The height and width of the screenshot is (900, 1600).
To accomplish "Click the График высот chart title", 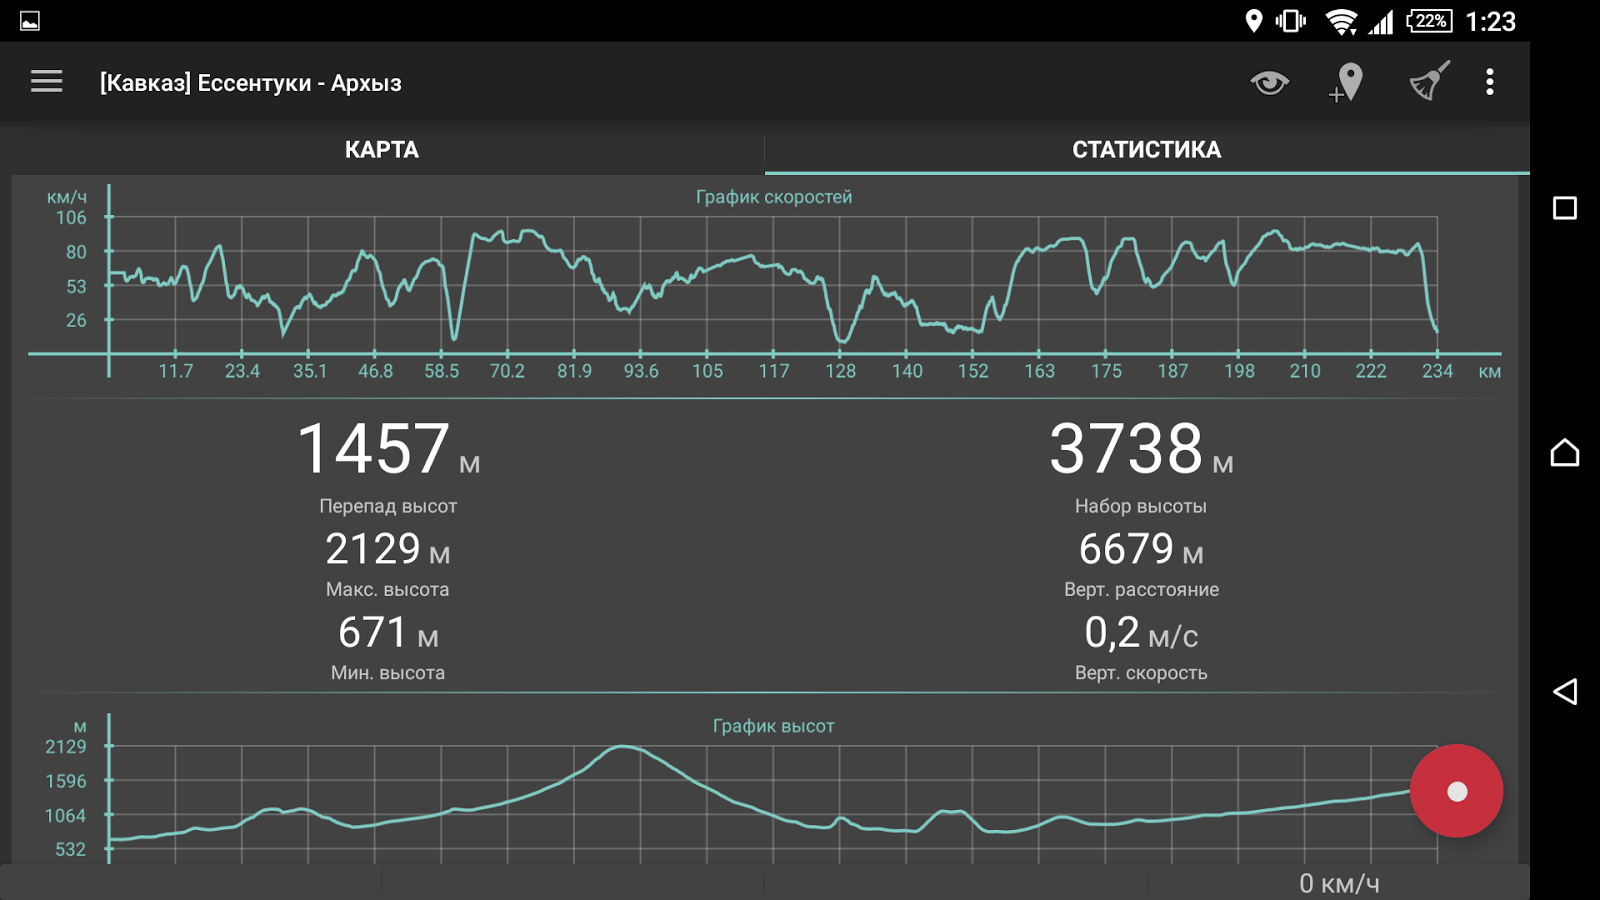I will click(x=773, y=726).
